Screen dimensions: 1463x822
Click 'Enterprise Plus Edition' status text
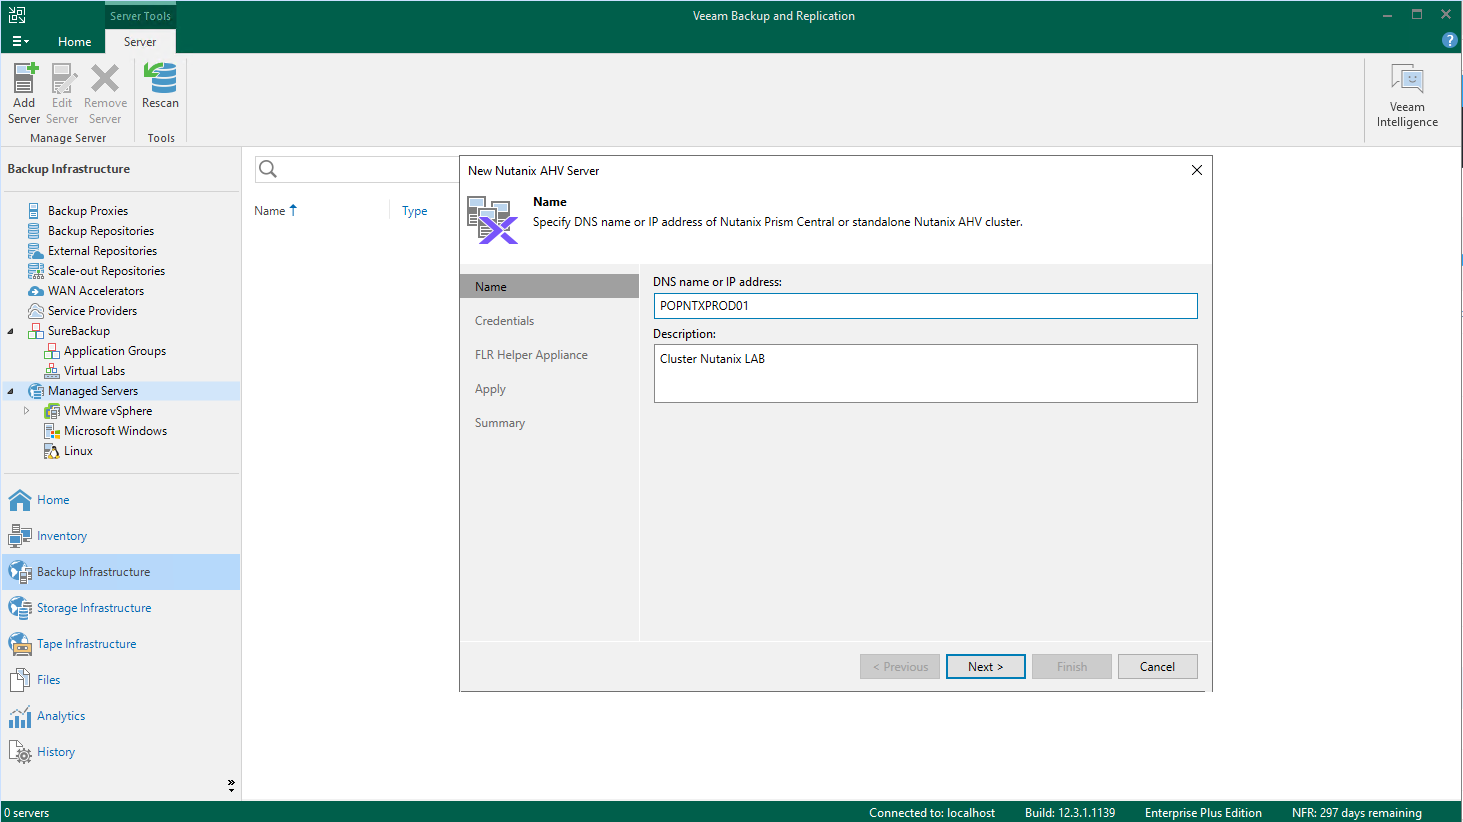pos(1203,813)
